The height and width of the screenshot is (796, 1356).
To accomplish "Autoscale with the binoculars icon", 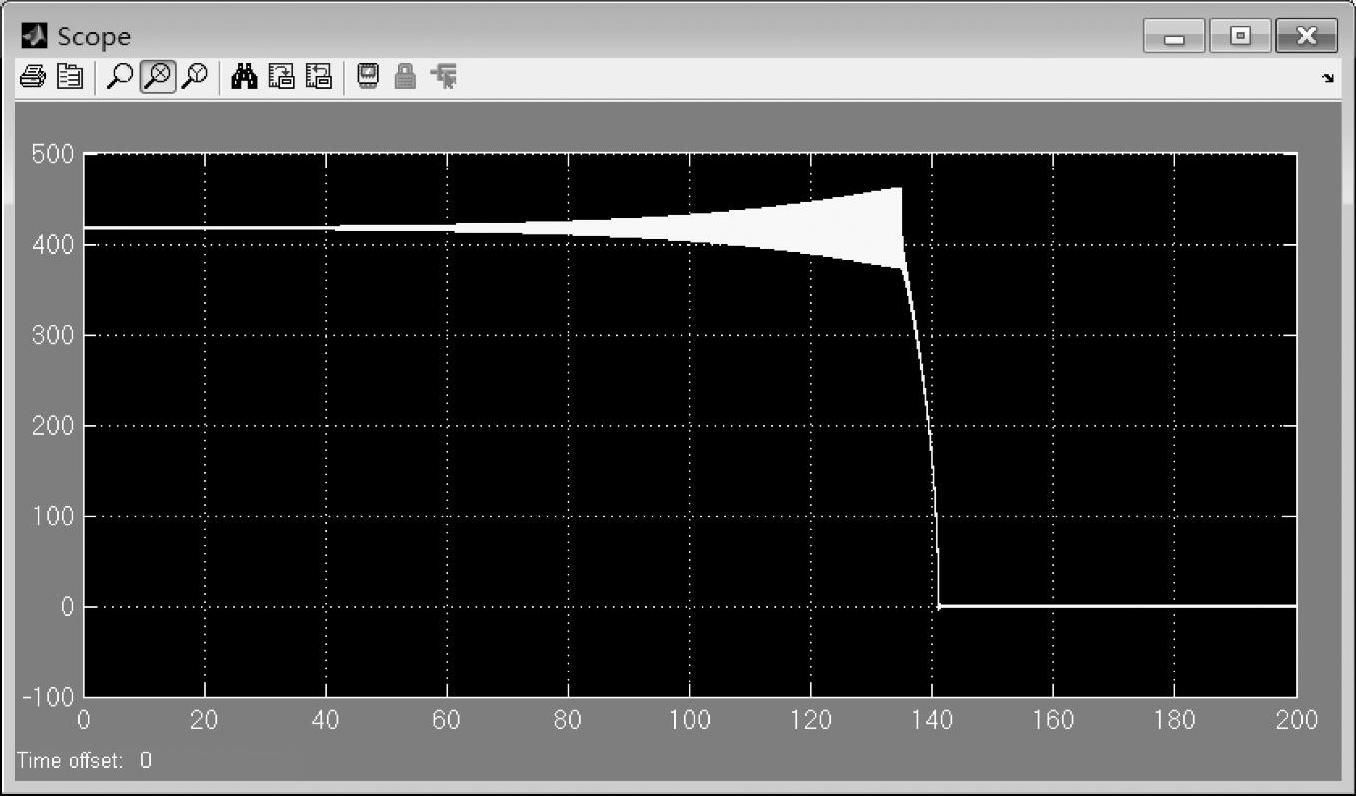I will tap(244, 76).
